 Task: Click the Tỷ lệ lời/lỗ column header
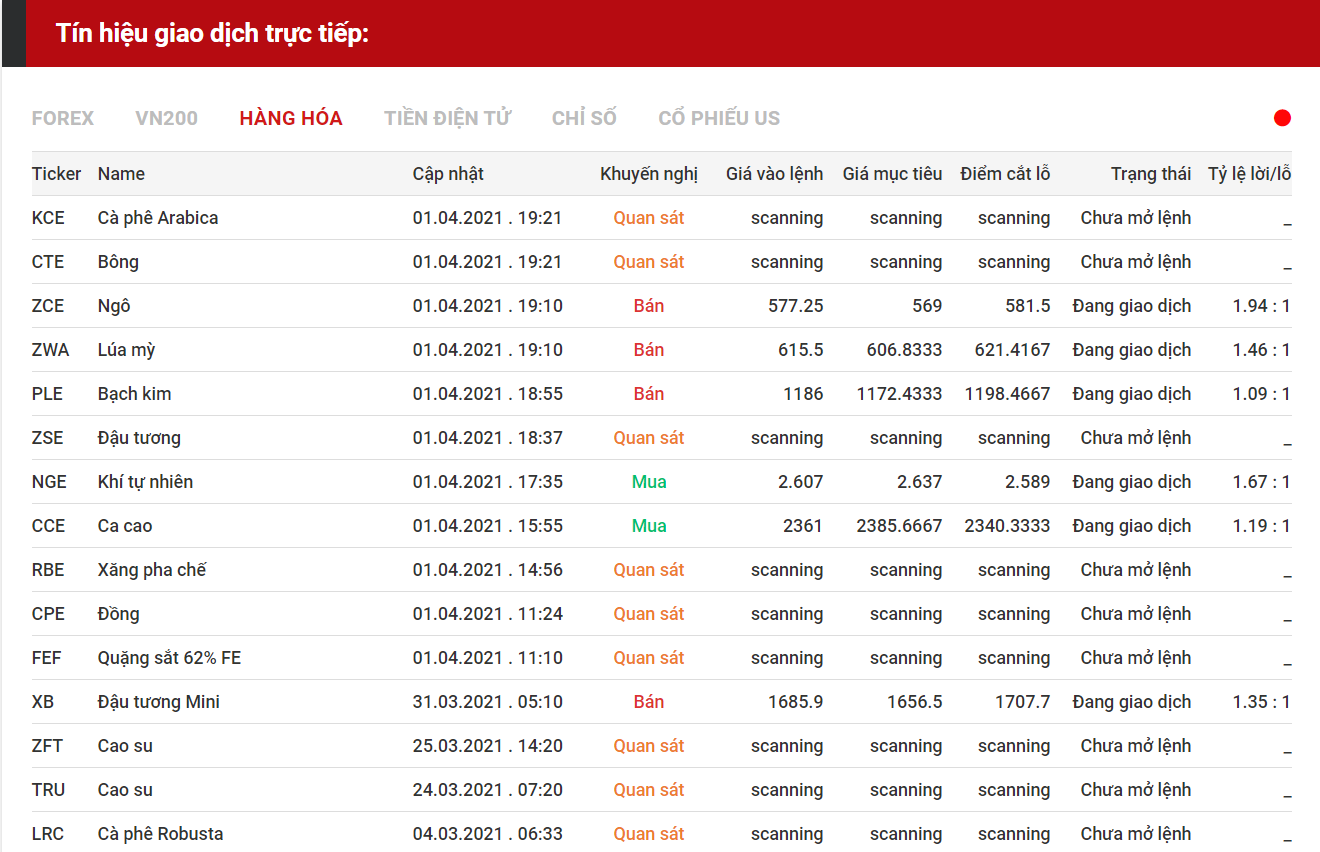pos(1250,174)
